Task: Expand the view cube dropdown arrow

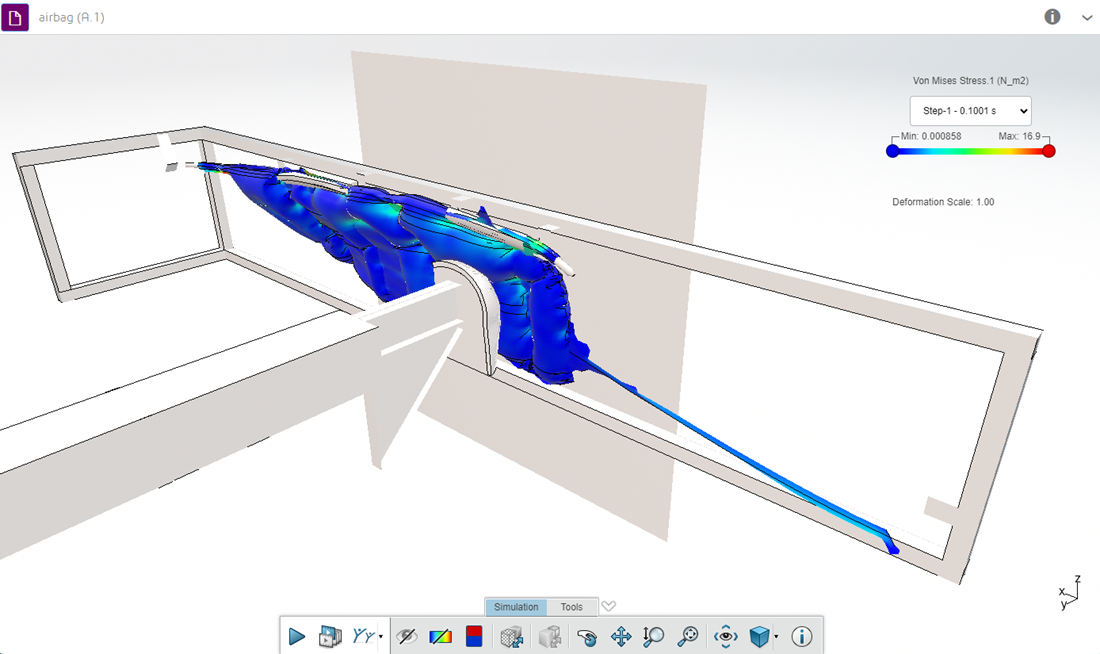Action: click(776, 638)
